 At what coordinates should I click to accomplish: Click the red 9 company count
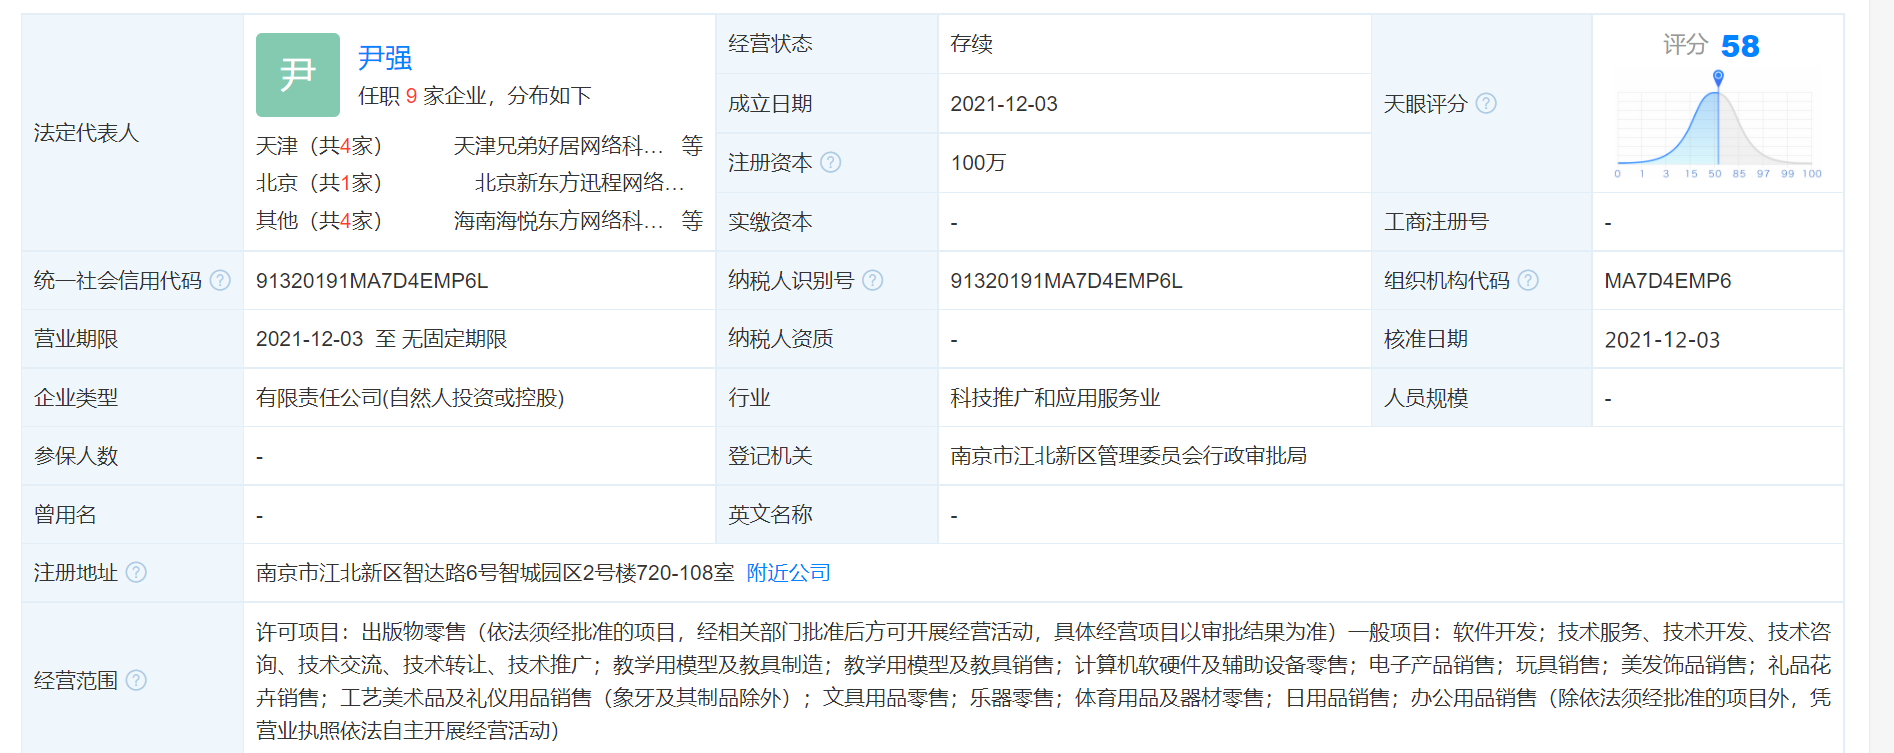(x=411, y=96)
